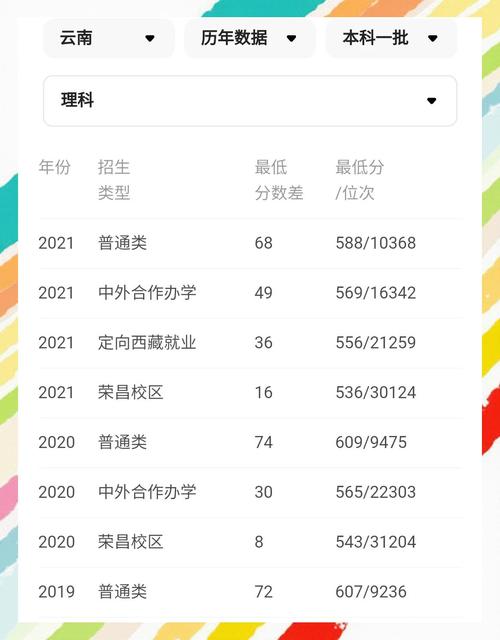Select the 定向西藏就业 cell
This screenshot has width=500, height=640.
tap(147, 343)
